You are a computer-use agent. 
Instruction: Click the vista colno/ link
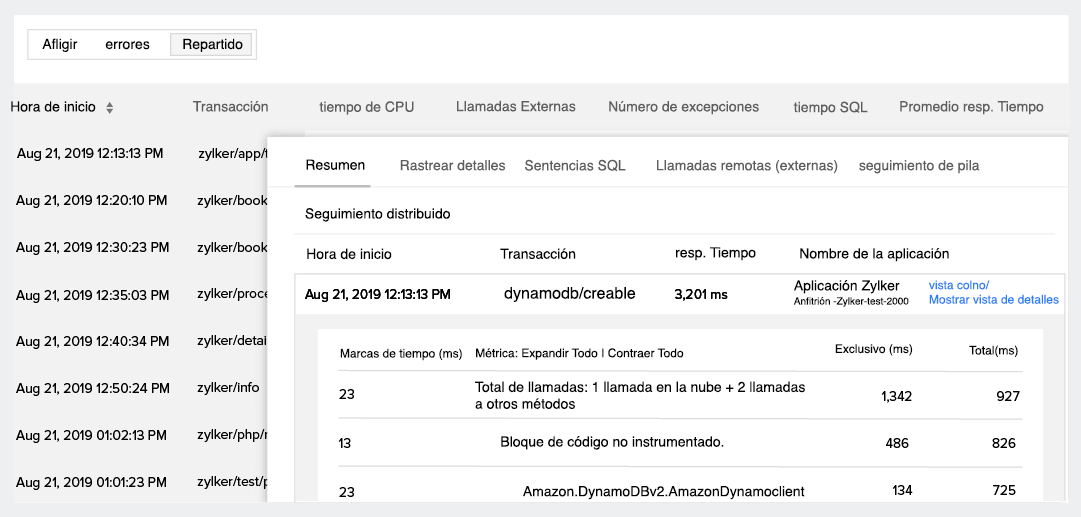tap(959, 285)
